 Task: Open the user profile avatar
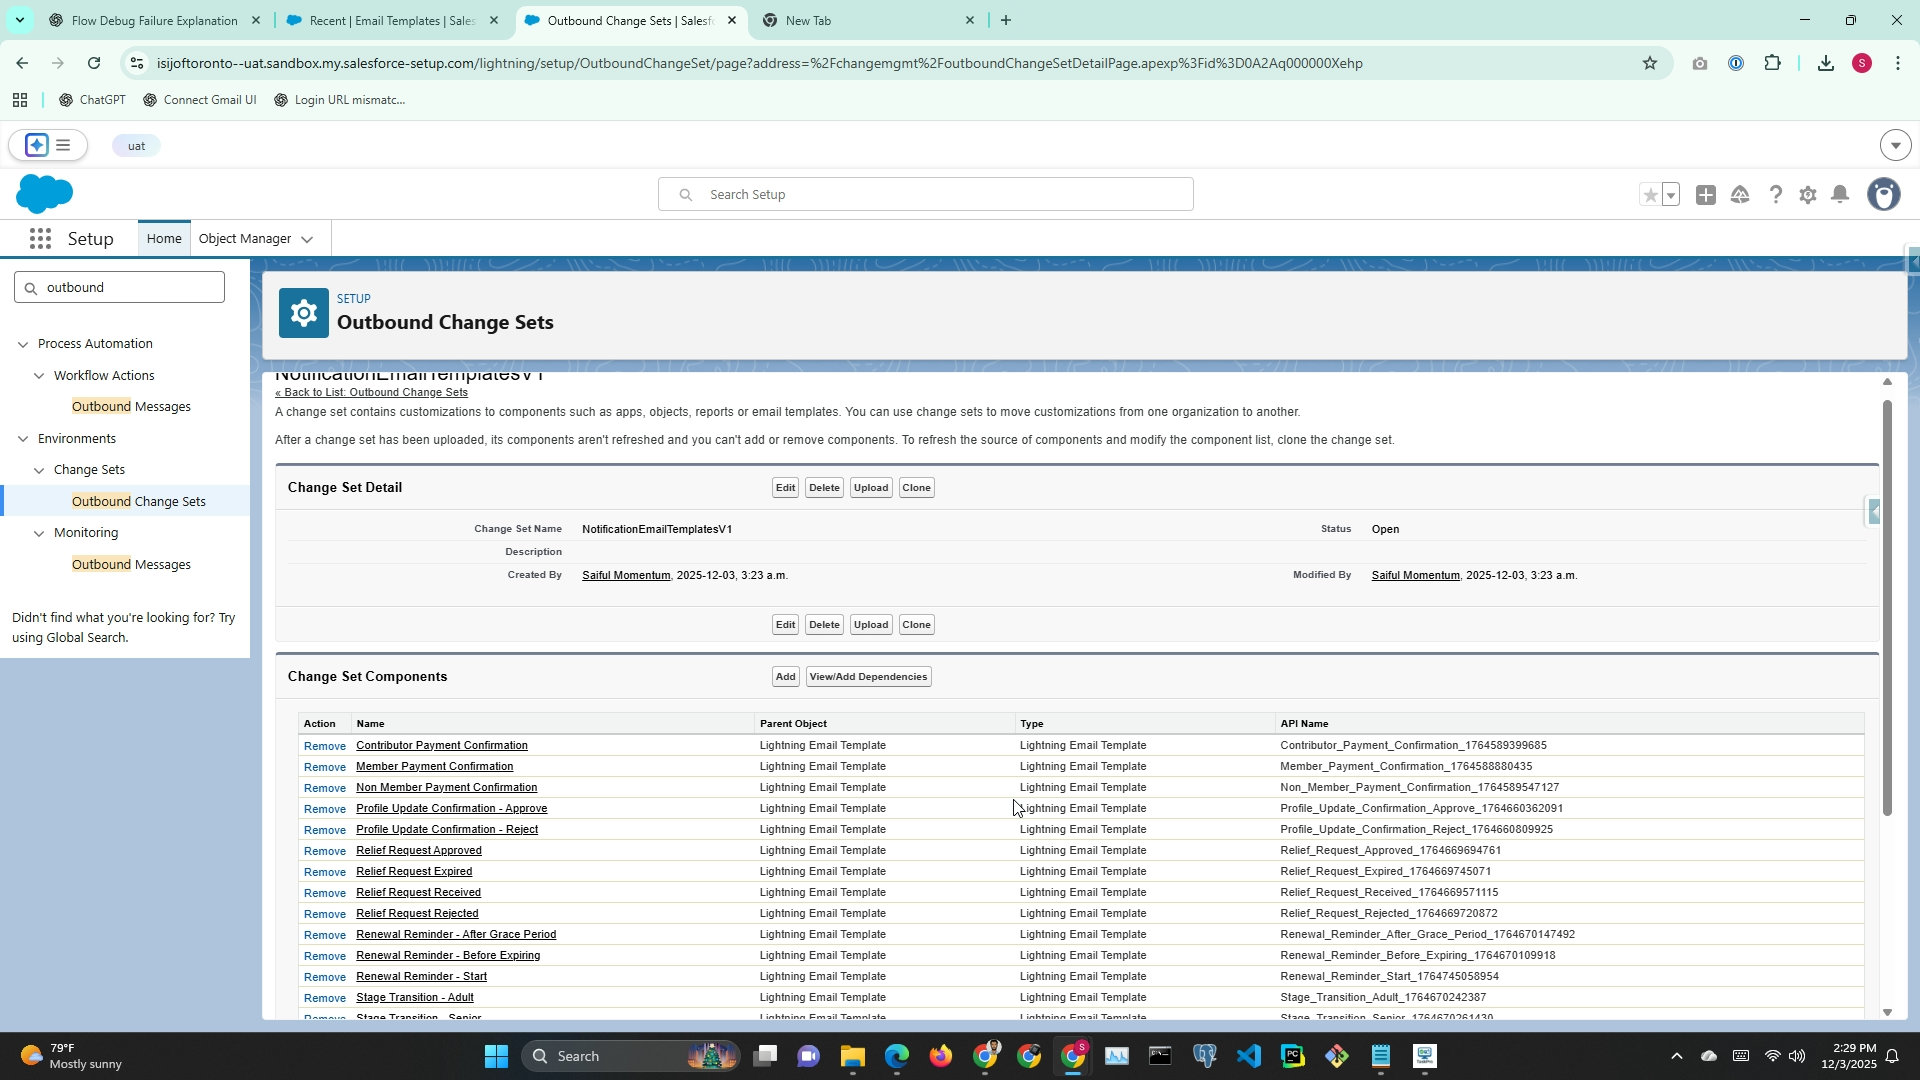[x=1884, y=195]
